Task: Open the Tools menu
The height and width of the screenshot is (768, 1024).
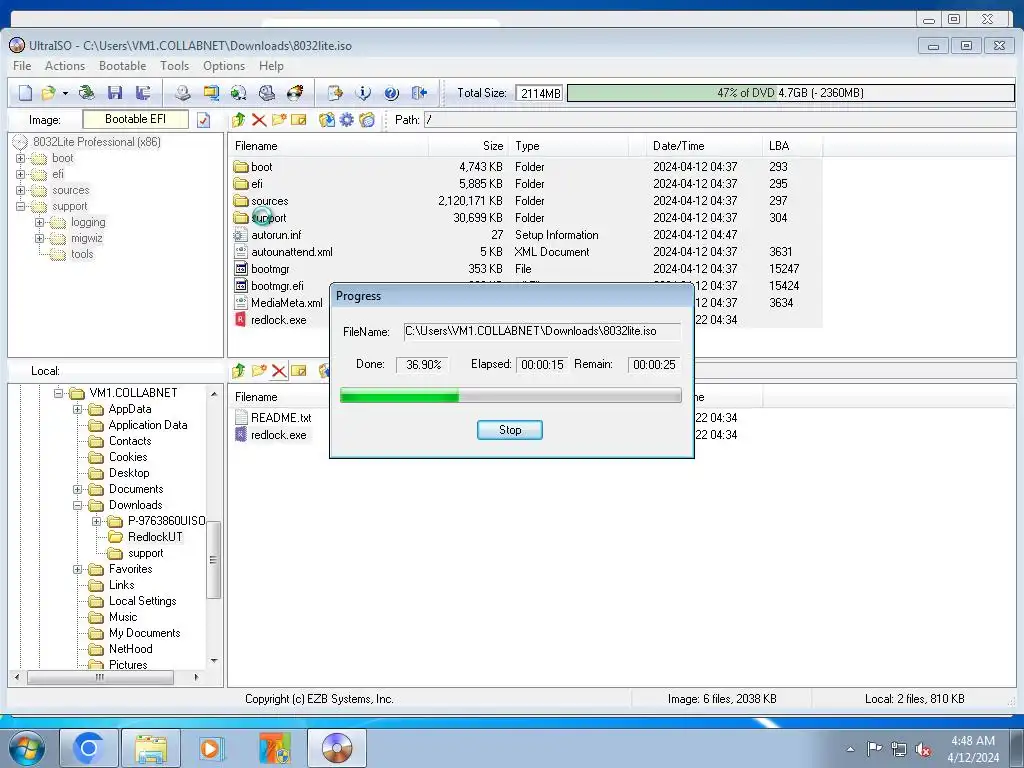Action: [174, 66]
